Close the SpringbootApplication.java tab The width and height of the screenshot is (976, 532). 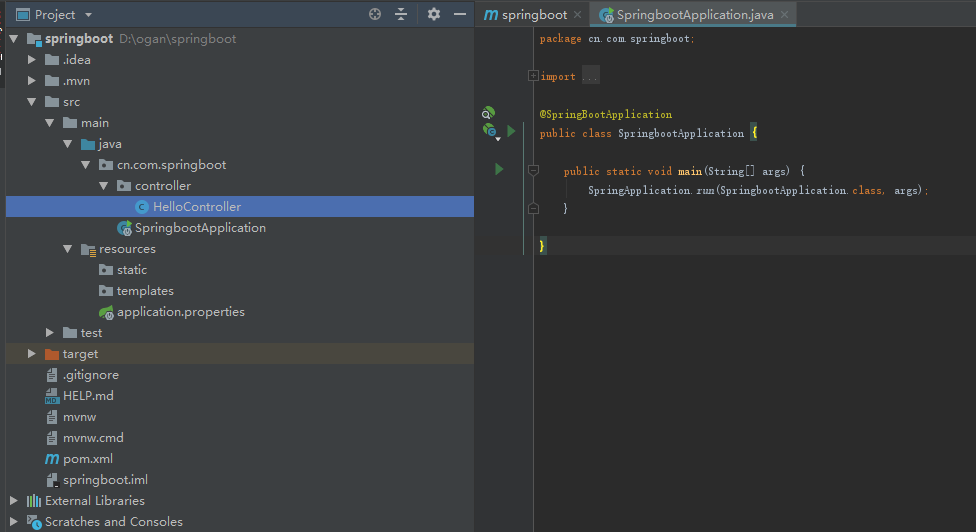784,14
